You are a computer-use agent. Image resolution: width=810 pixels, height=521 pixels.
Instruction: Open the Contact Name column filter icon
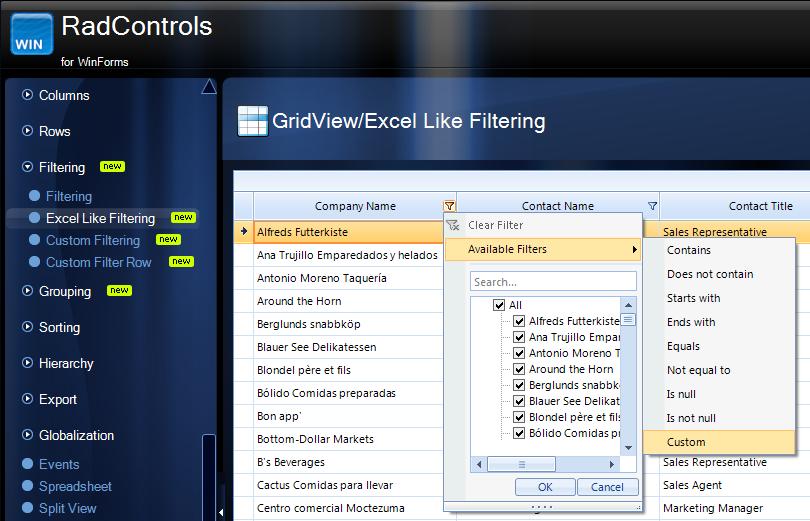(652, 206)
